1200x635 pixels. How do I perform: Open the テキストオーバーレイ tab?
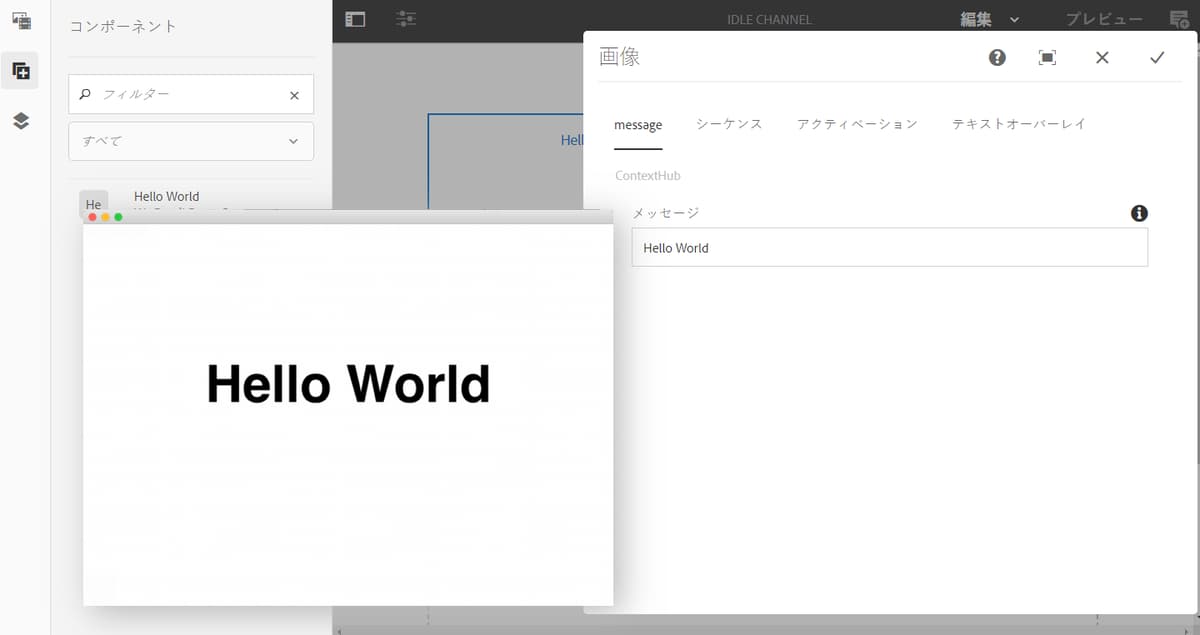pyautogui.click(x=1018, y=124)
